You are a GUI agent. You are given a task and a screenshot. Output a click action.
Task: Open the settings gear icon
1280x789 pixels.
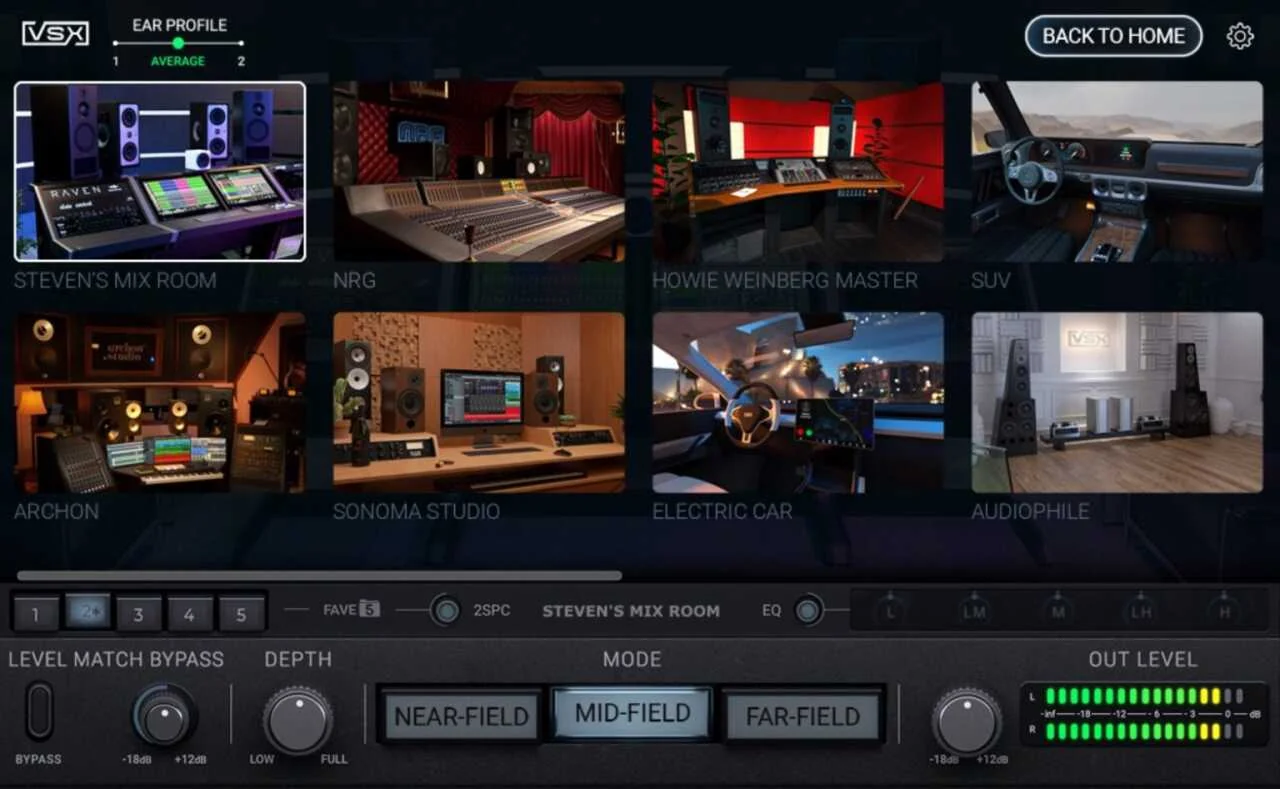[1240, 36]
